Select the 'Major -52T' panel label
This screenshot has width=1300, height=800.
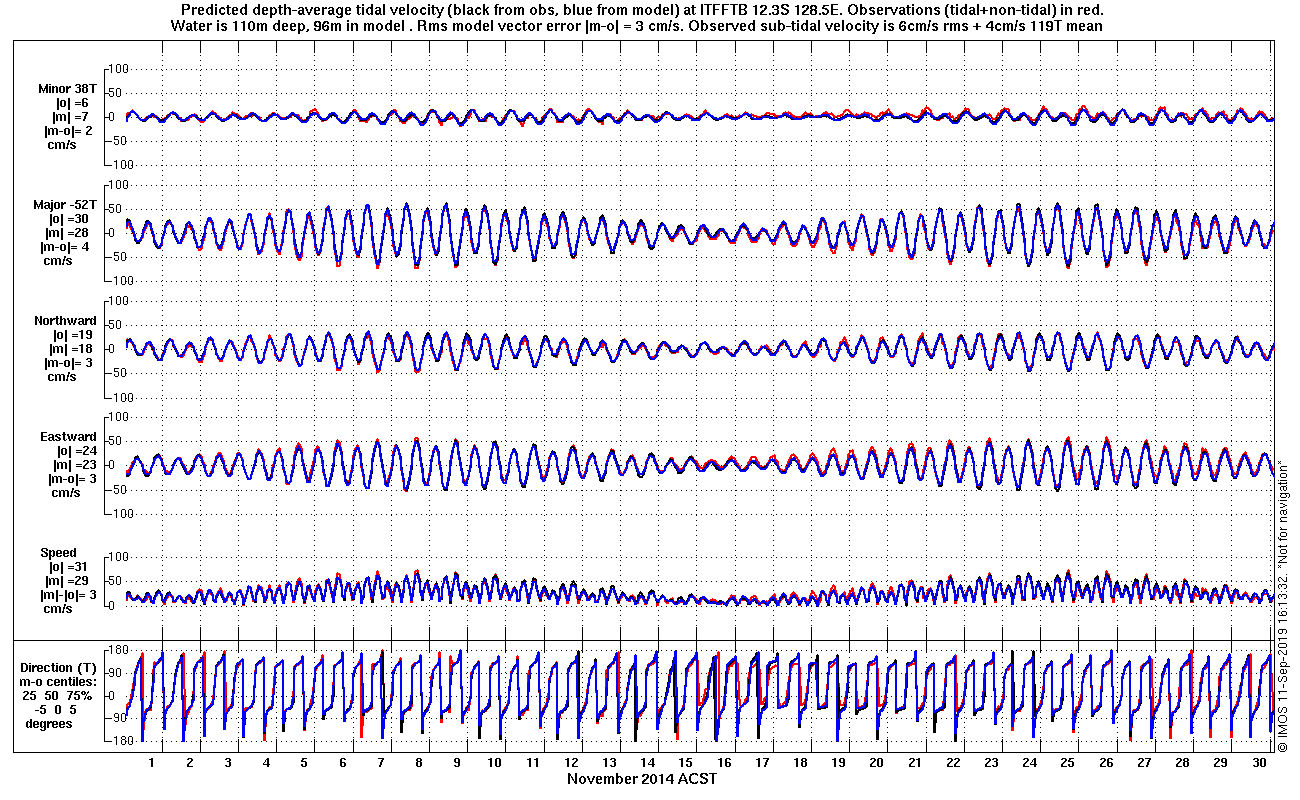[x=65, y=205]
